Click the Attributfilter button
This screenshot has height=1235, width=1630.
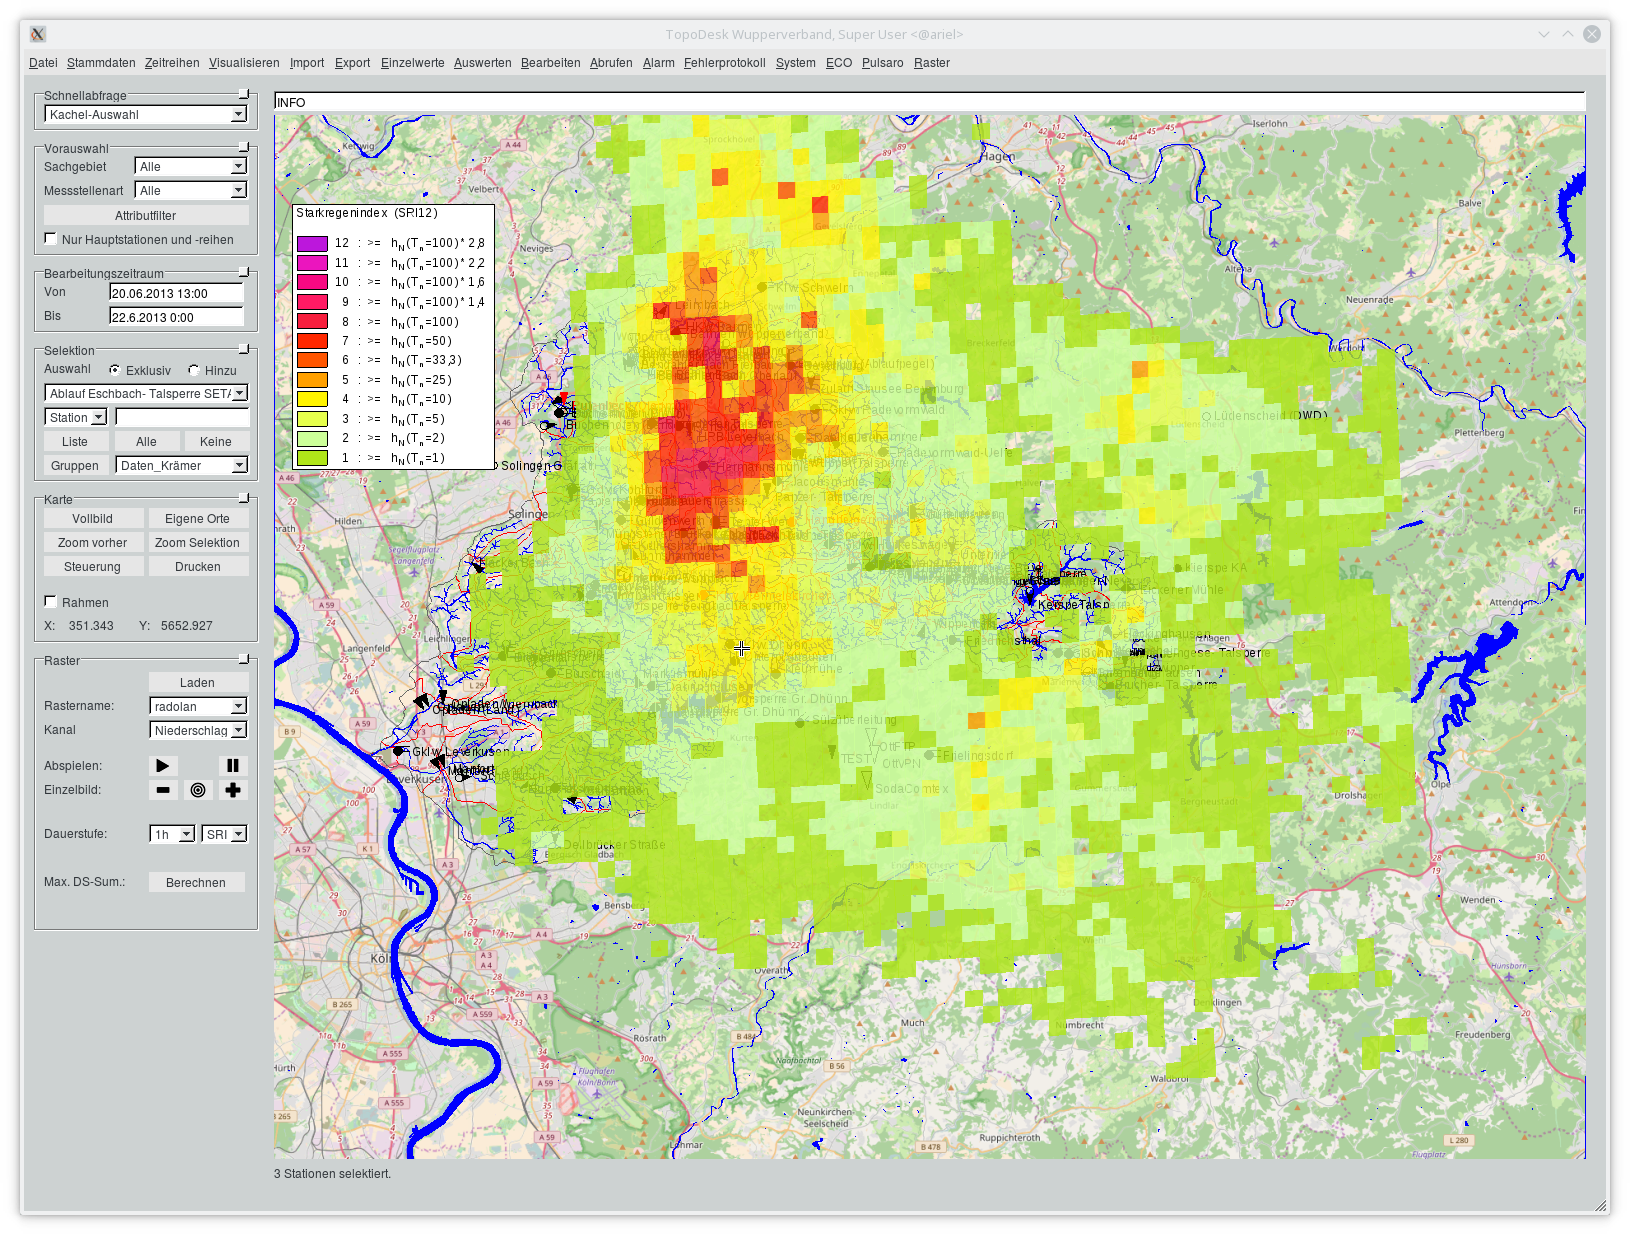point(146,216)
